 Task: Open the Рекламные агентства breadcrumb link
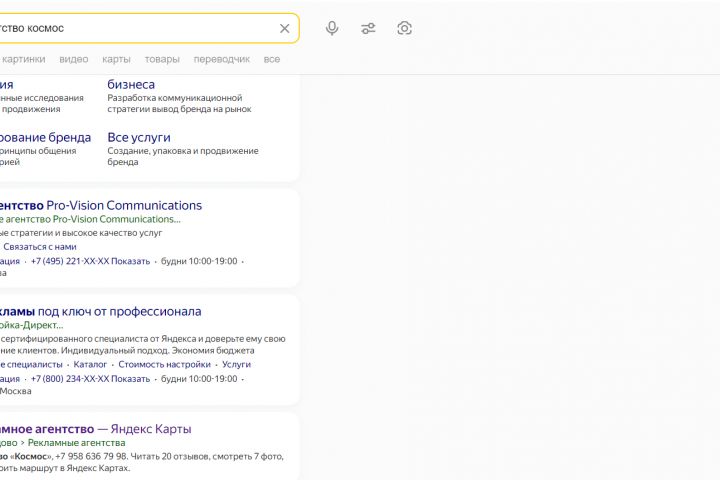tap(76, 443)
